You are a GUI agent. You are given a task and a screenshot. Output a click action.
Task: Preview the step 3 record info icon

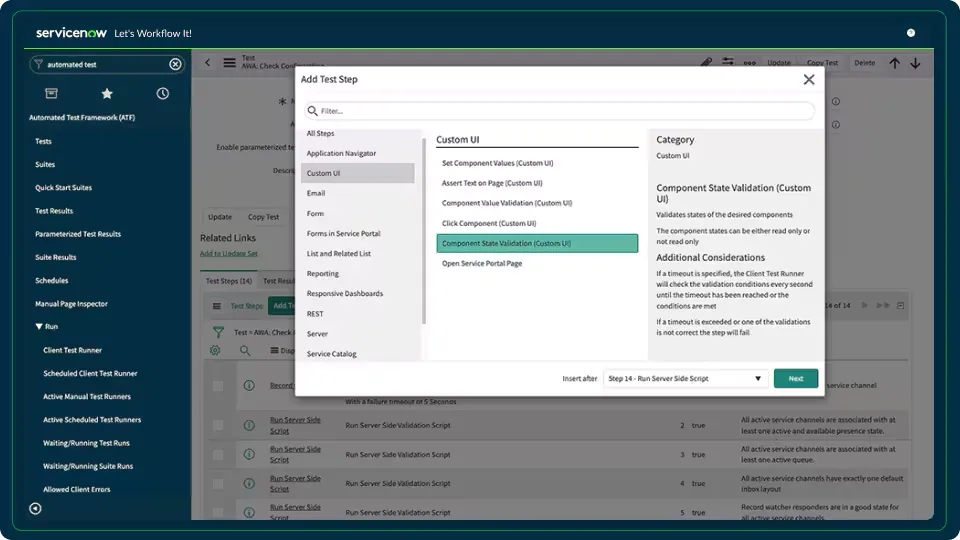click(249, 454)
